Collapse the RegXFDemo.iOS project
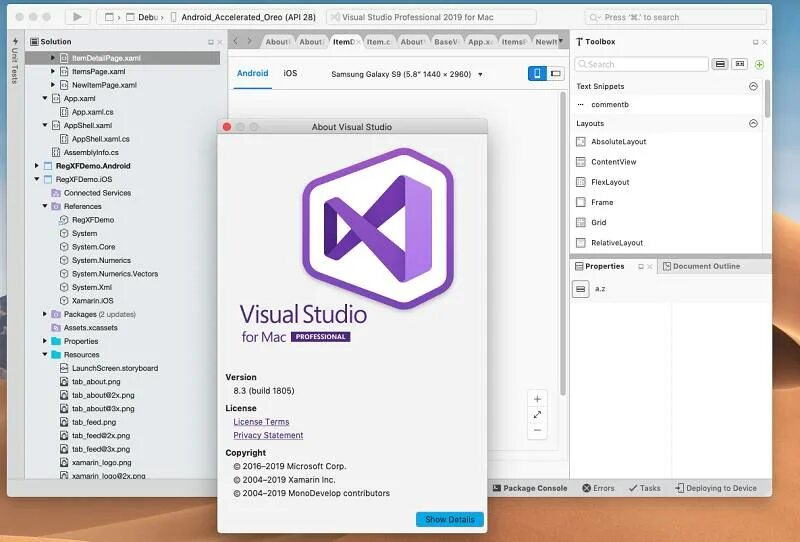This screenshot has height=542, width=800. (37, 179)
